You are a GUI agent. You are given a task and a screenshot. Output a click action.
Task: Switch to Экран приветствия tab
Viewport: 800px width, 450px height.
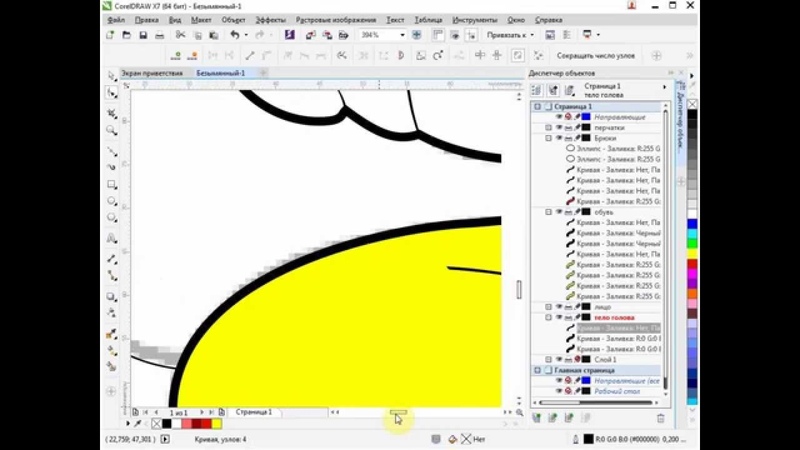tap(152, 73)
